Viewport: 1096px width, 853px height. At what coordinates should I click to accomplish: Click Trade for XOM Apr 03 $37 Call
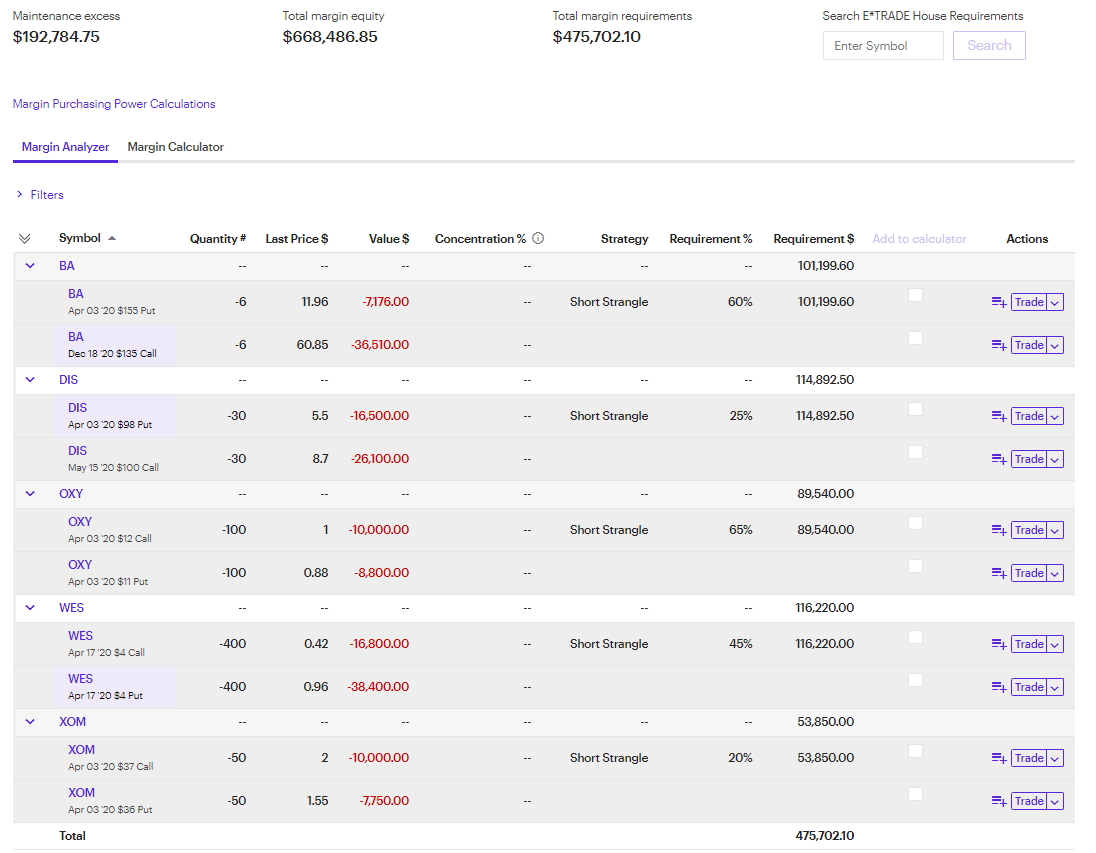(x=1029, y=758)
